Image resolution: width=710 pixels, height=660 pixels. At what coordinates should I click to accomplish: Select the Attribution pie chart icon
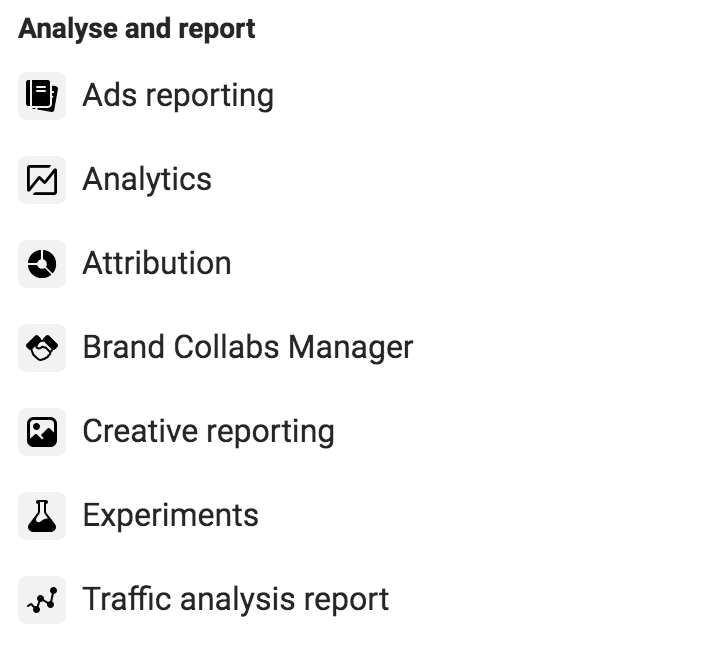click(42, 264)
